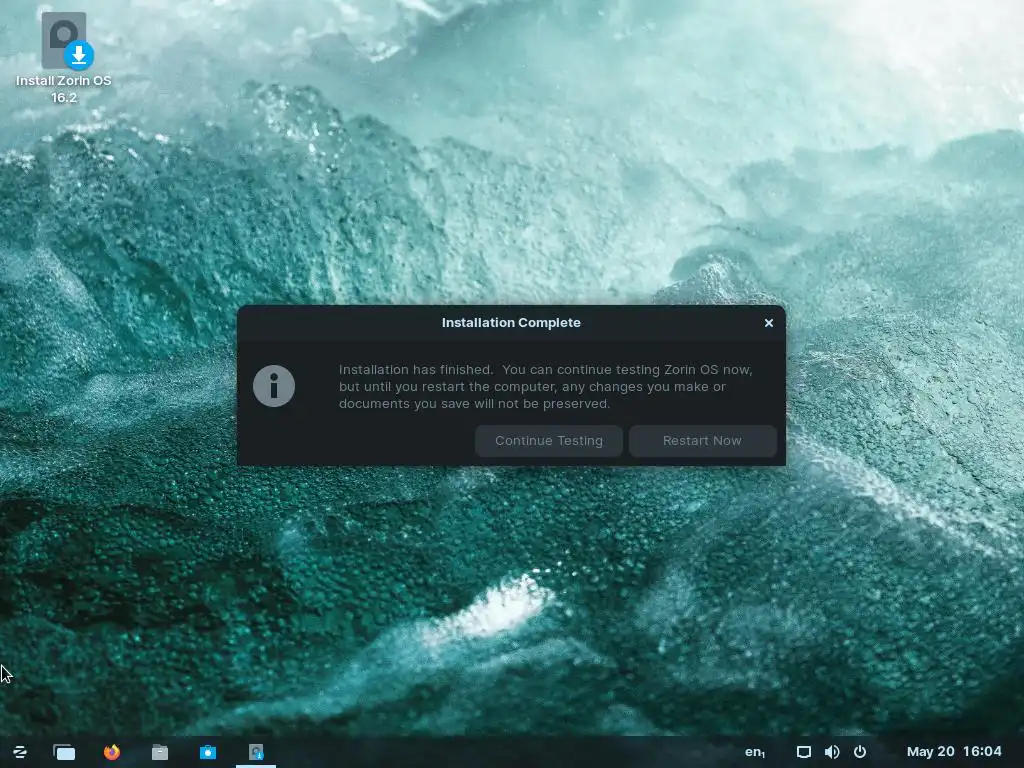Select the installer window in taskbar
Viewport: 1024px width, 768px height.
(x=256, y=752)
